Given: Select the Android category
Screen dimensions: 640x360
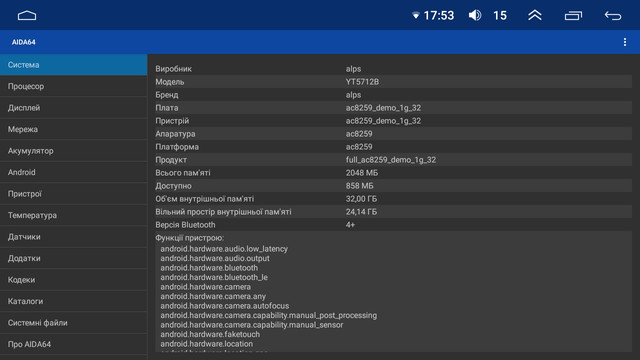Looking at the screenshot, I should click(73, 172).
